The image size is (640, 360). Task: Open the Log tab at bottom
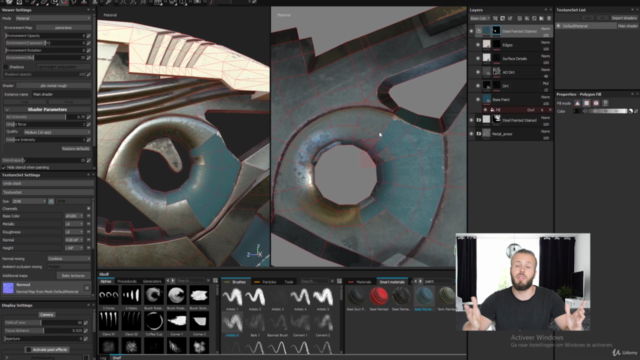click(x=103, y=358)
